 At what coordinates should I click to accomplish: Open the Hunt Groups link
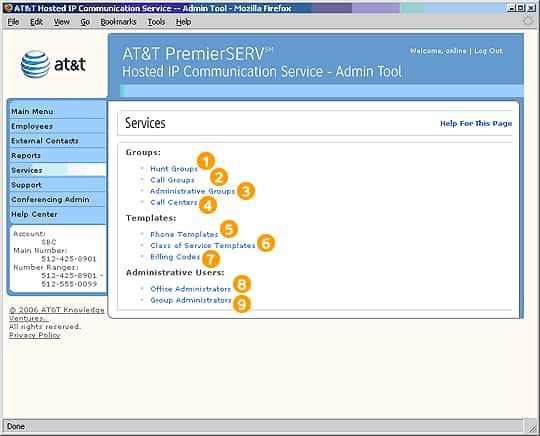point(174,169)
